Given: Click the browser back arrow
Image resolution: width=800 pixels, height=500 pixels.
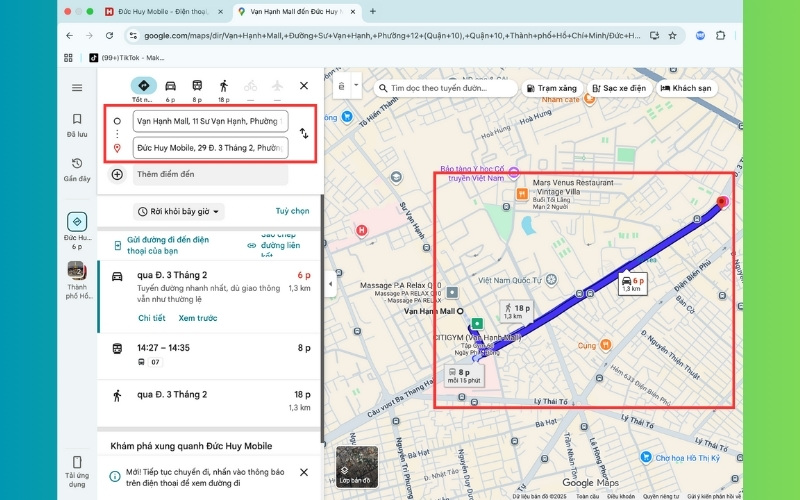Looking at the screenshot, I should tap(69, 35).
